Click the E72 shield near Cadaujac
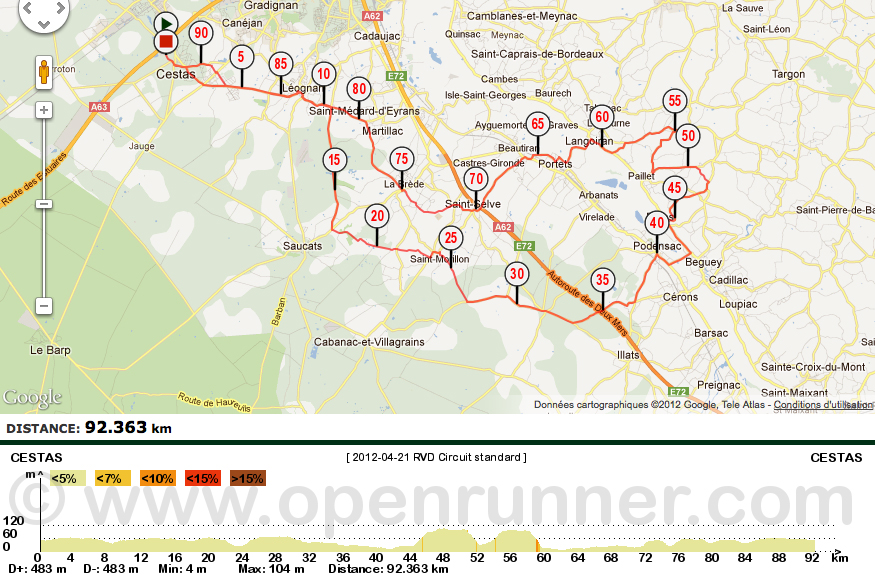 click(x=396, y=76)
